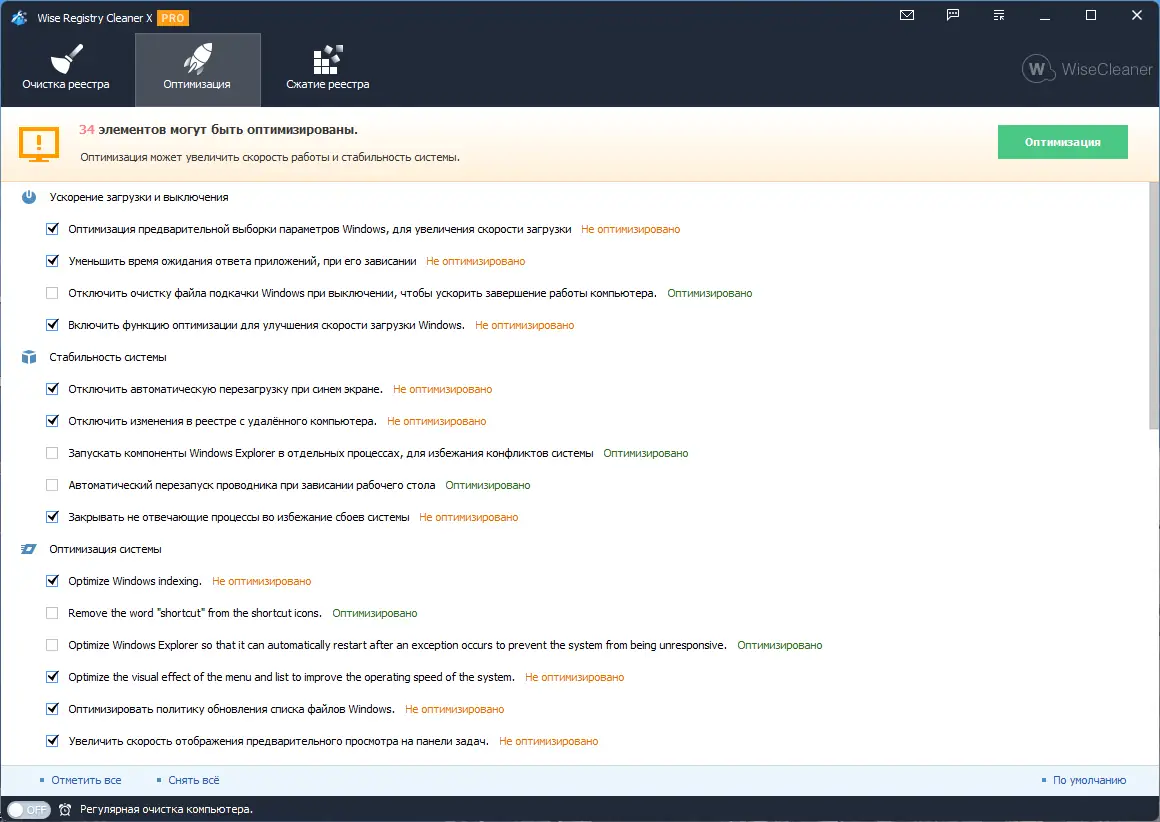Open the Сжатие реестра tab

(328, 70)
